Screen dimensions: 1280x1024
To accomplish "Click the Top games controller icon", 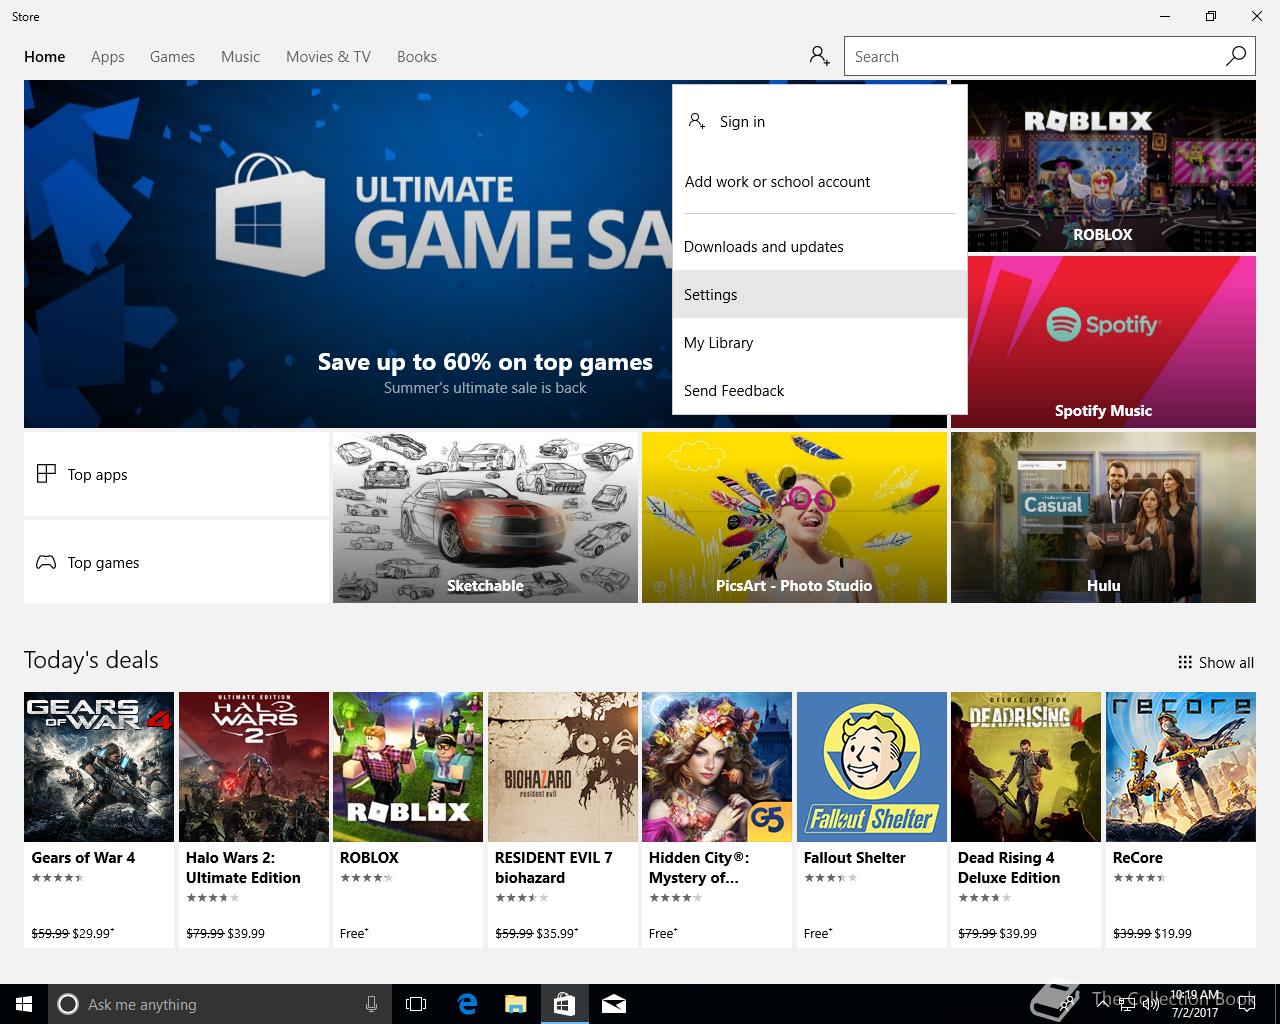I will 46,562.
